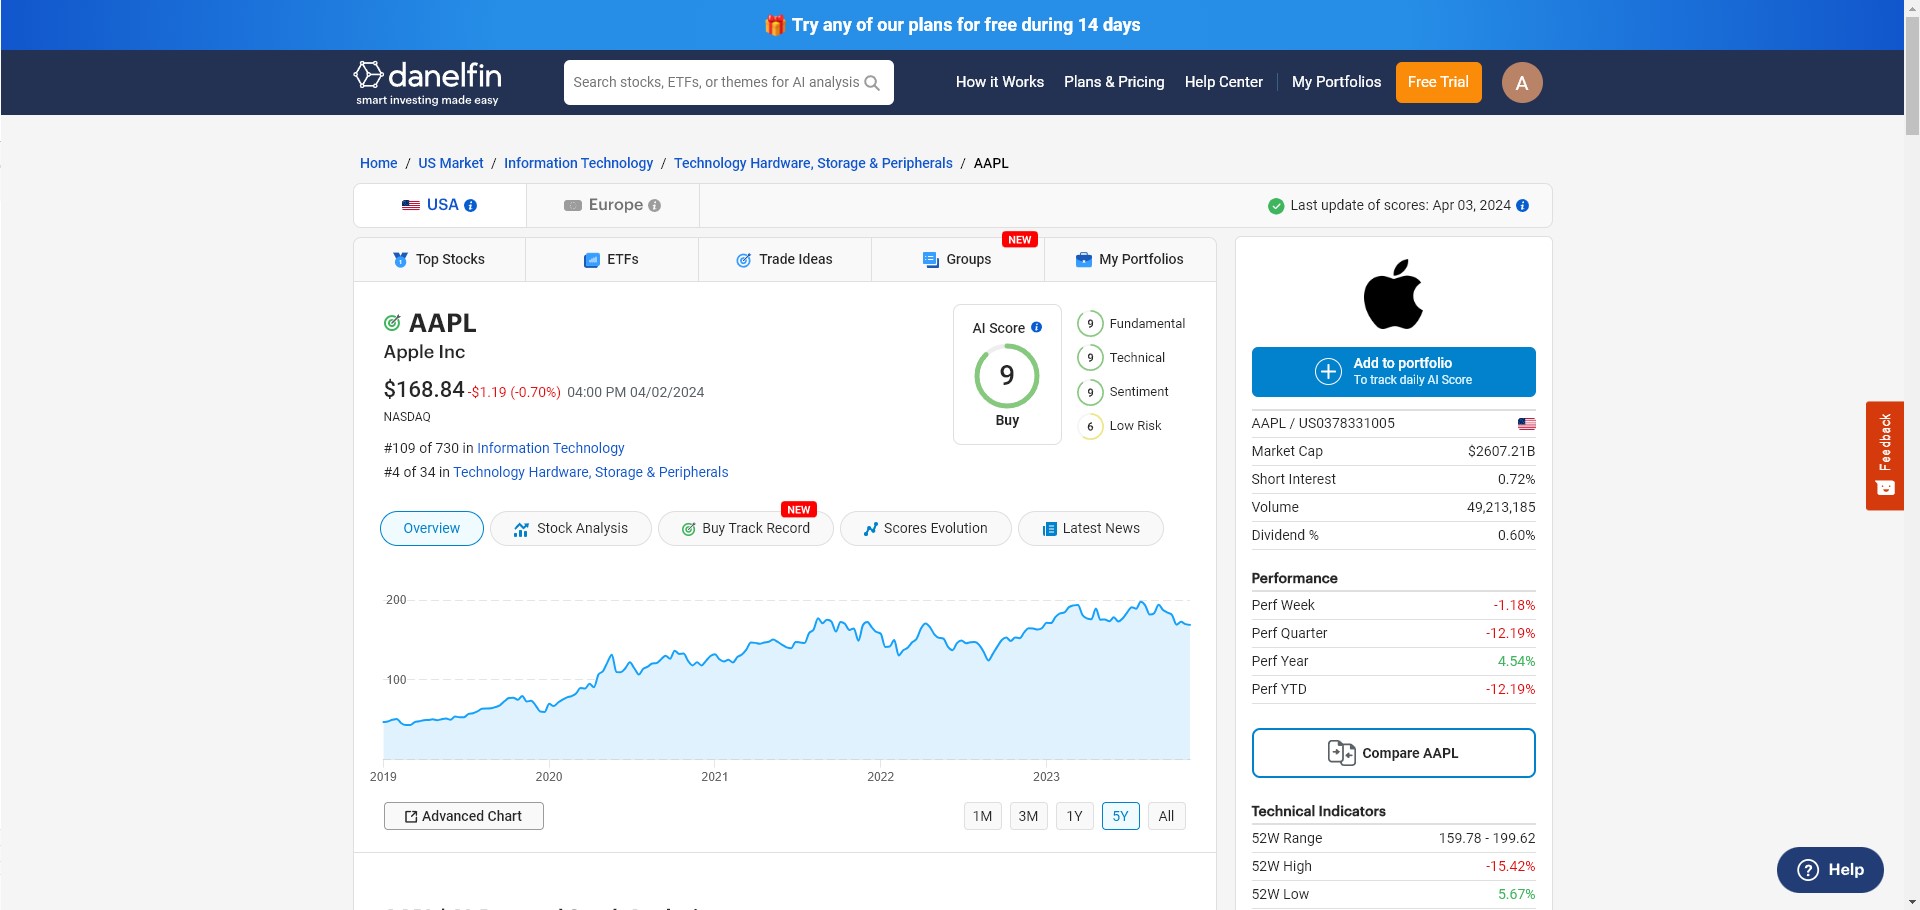
Task: Select the USA market tab
Action: coord(440,205)
